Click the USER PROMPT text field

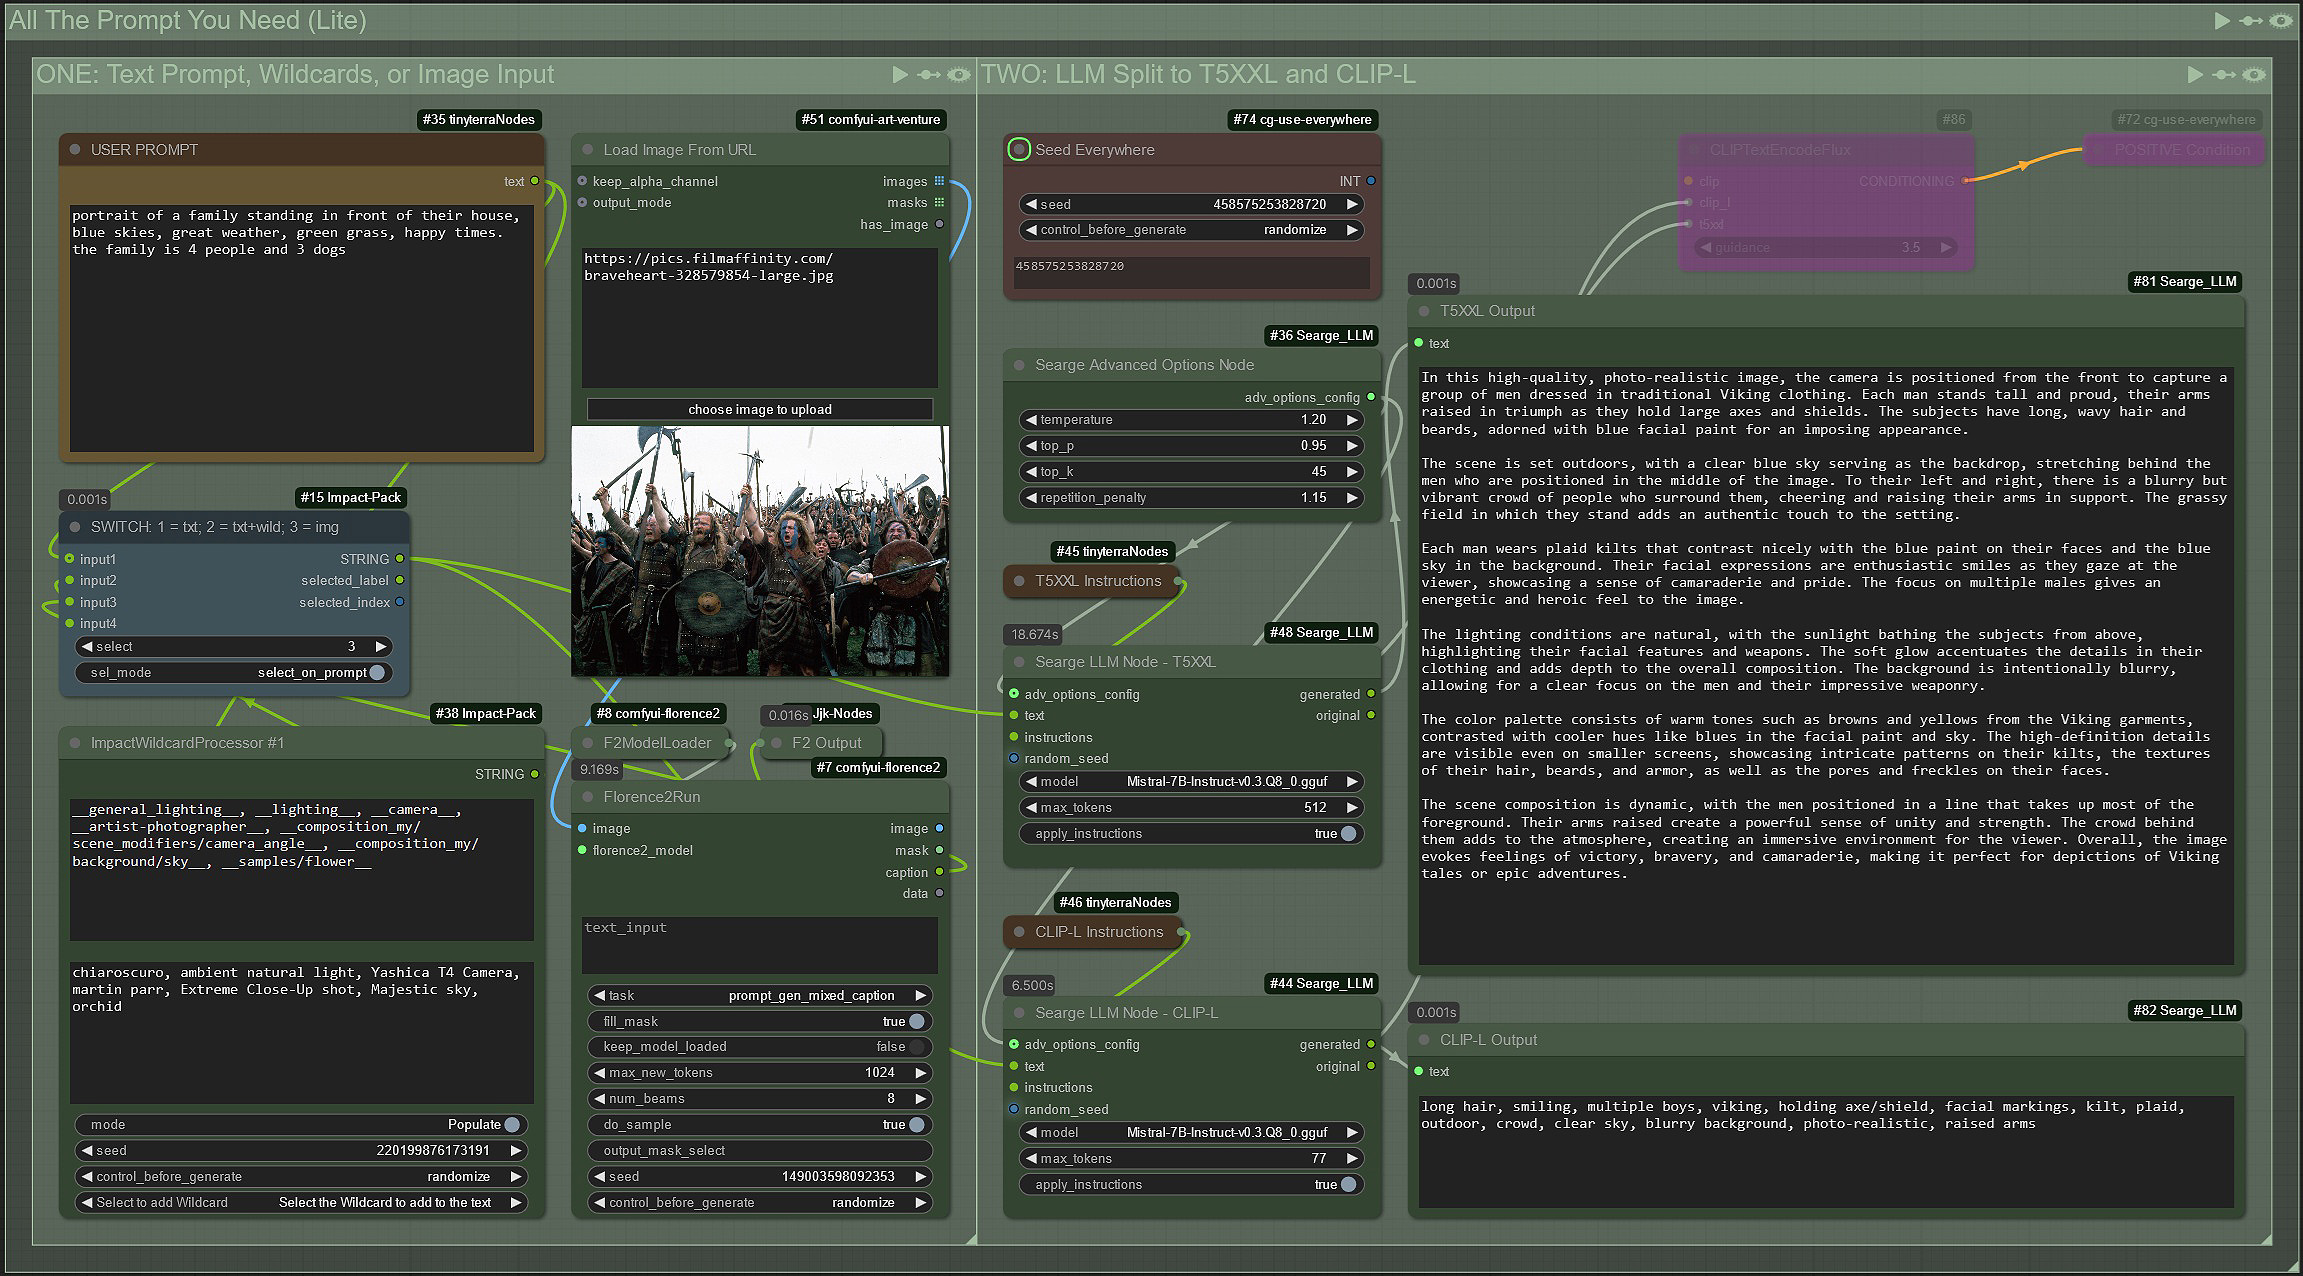300,320
